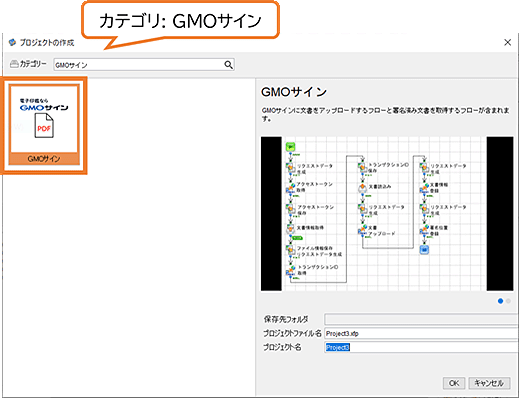
Task: Select the second preview page dot
Action: tap(508, 301)
